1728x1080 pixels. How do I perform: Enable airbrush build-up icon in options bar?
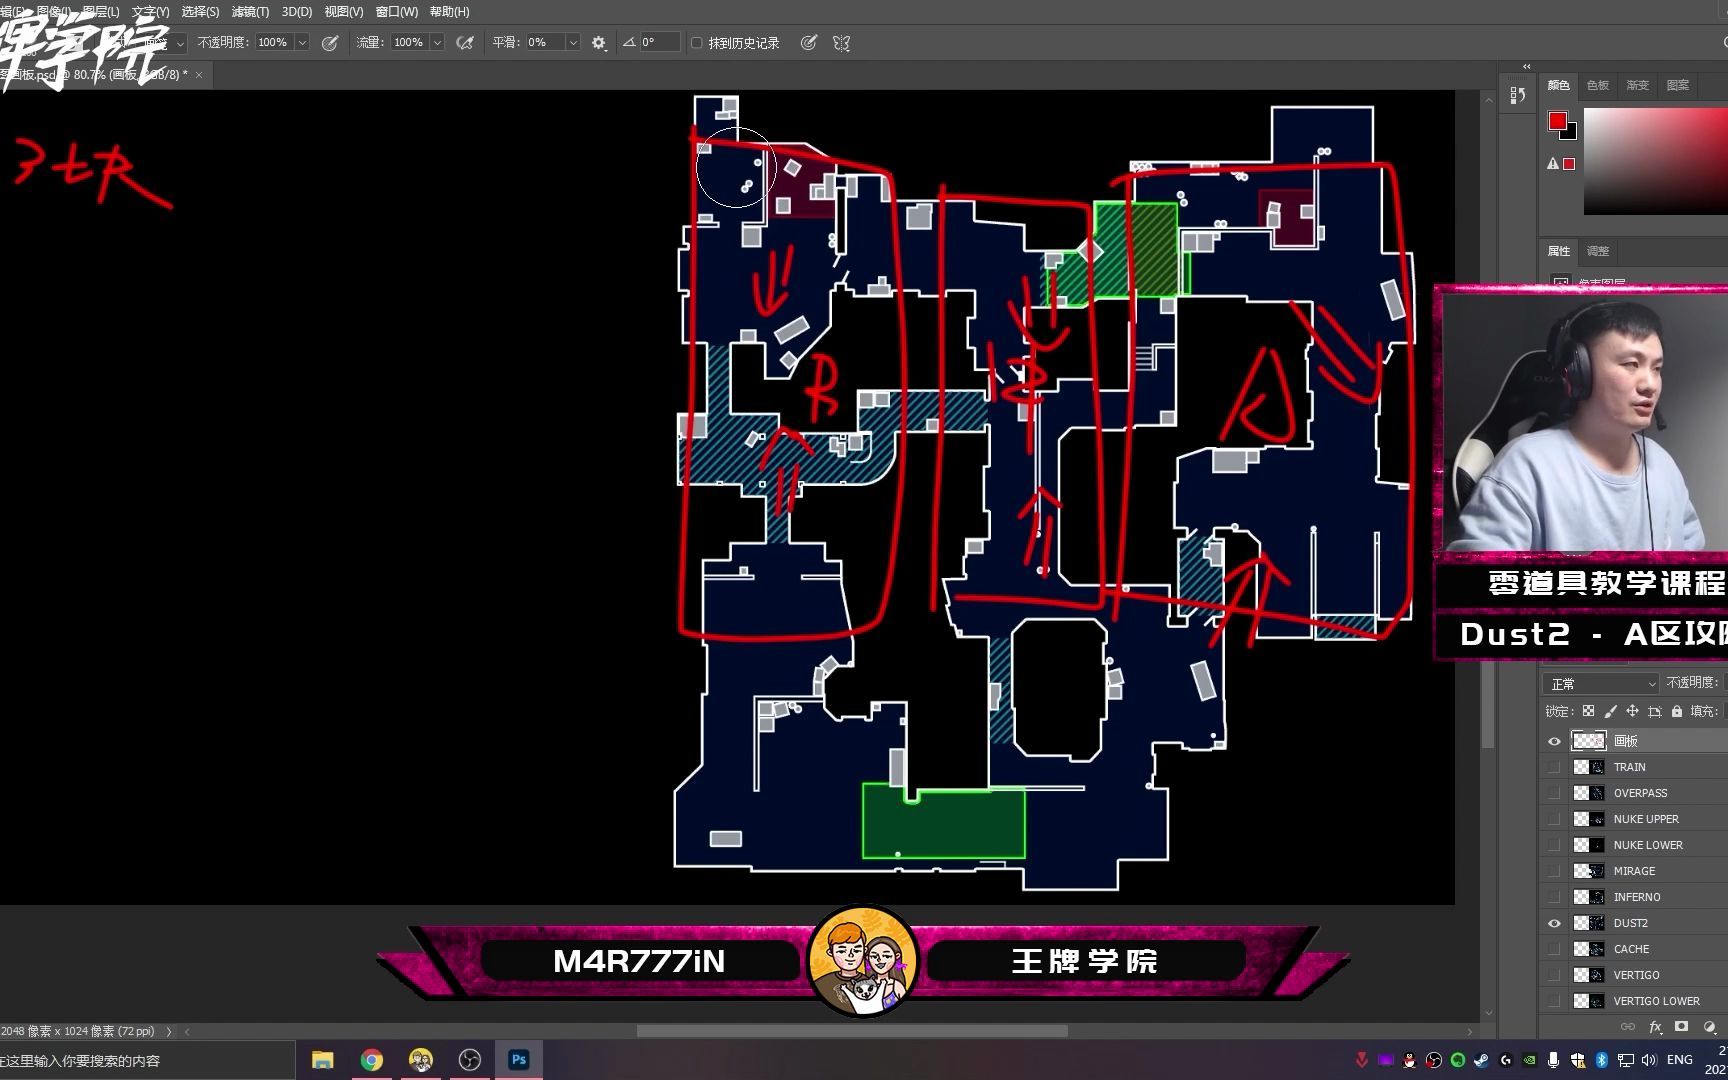(465, 43)
